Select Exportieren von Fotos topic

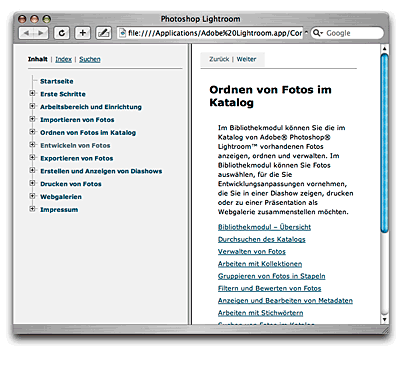[77, 158]
